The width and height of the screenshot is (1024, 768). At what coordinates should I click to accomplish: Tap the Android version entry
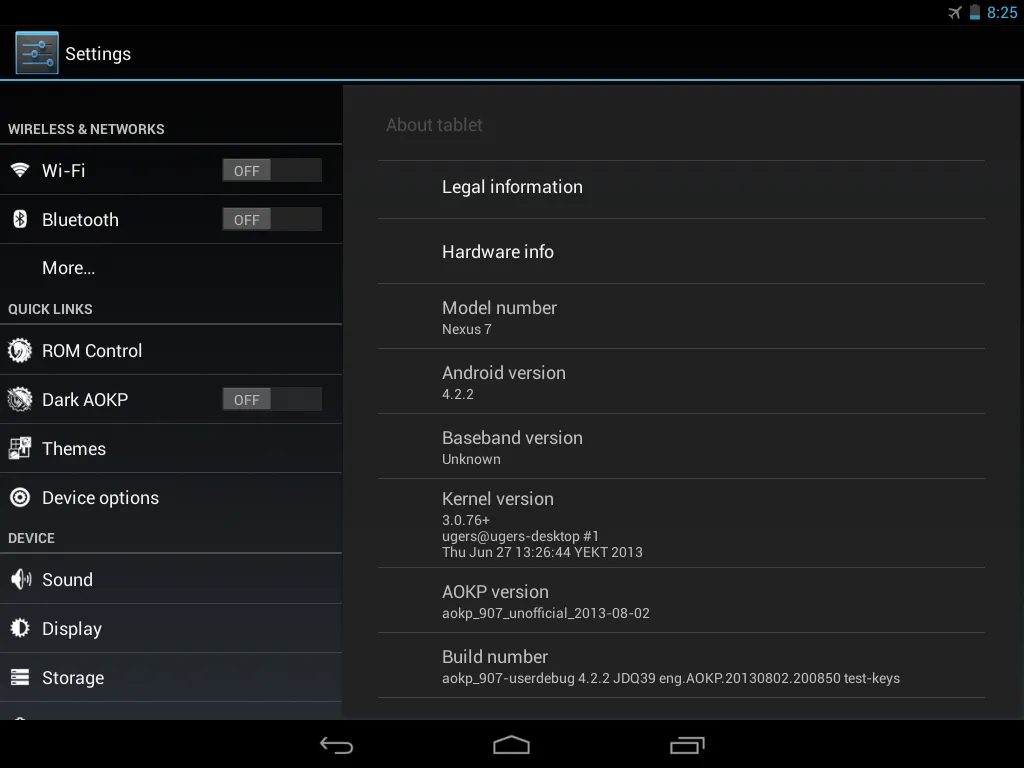681,381
